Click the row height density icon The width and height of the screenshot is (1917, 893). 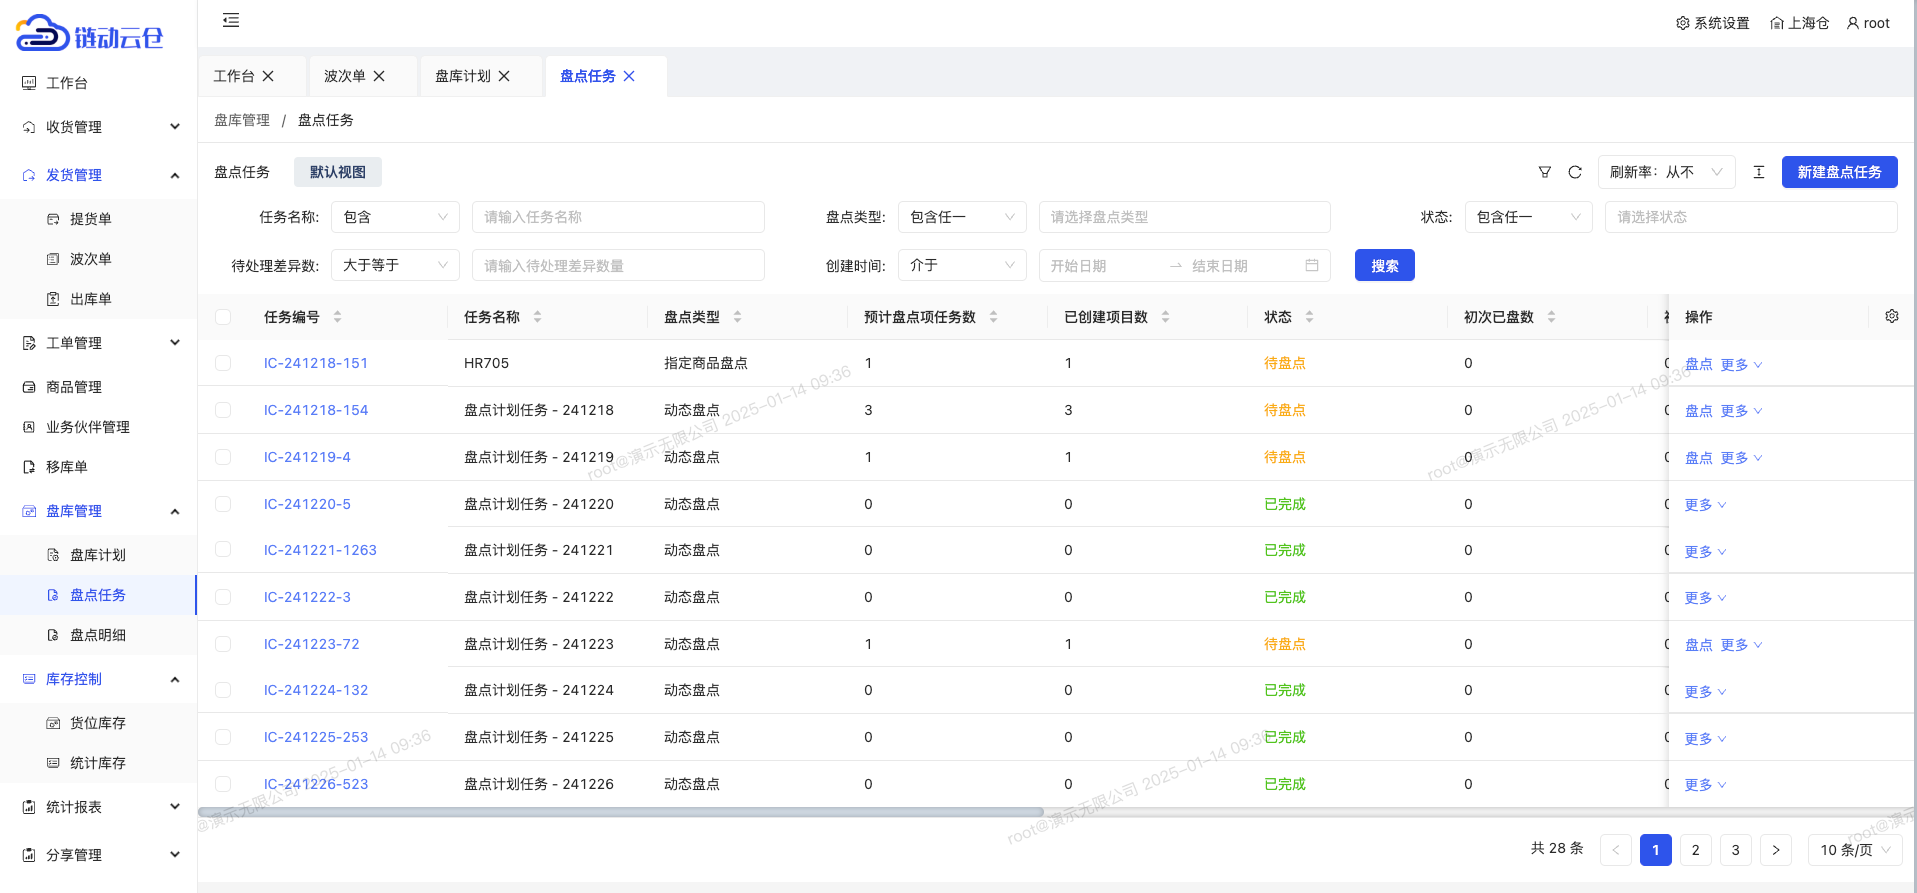coord(1758,172)
